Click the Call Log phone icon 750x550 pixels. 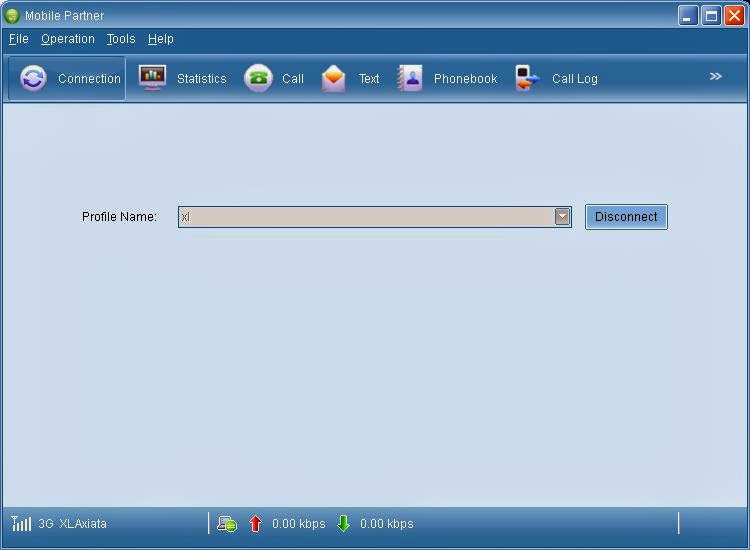[x=527, y=78]
